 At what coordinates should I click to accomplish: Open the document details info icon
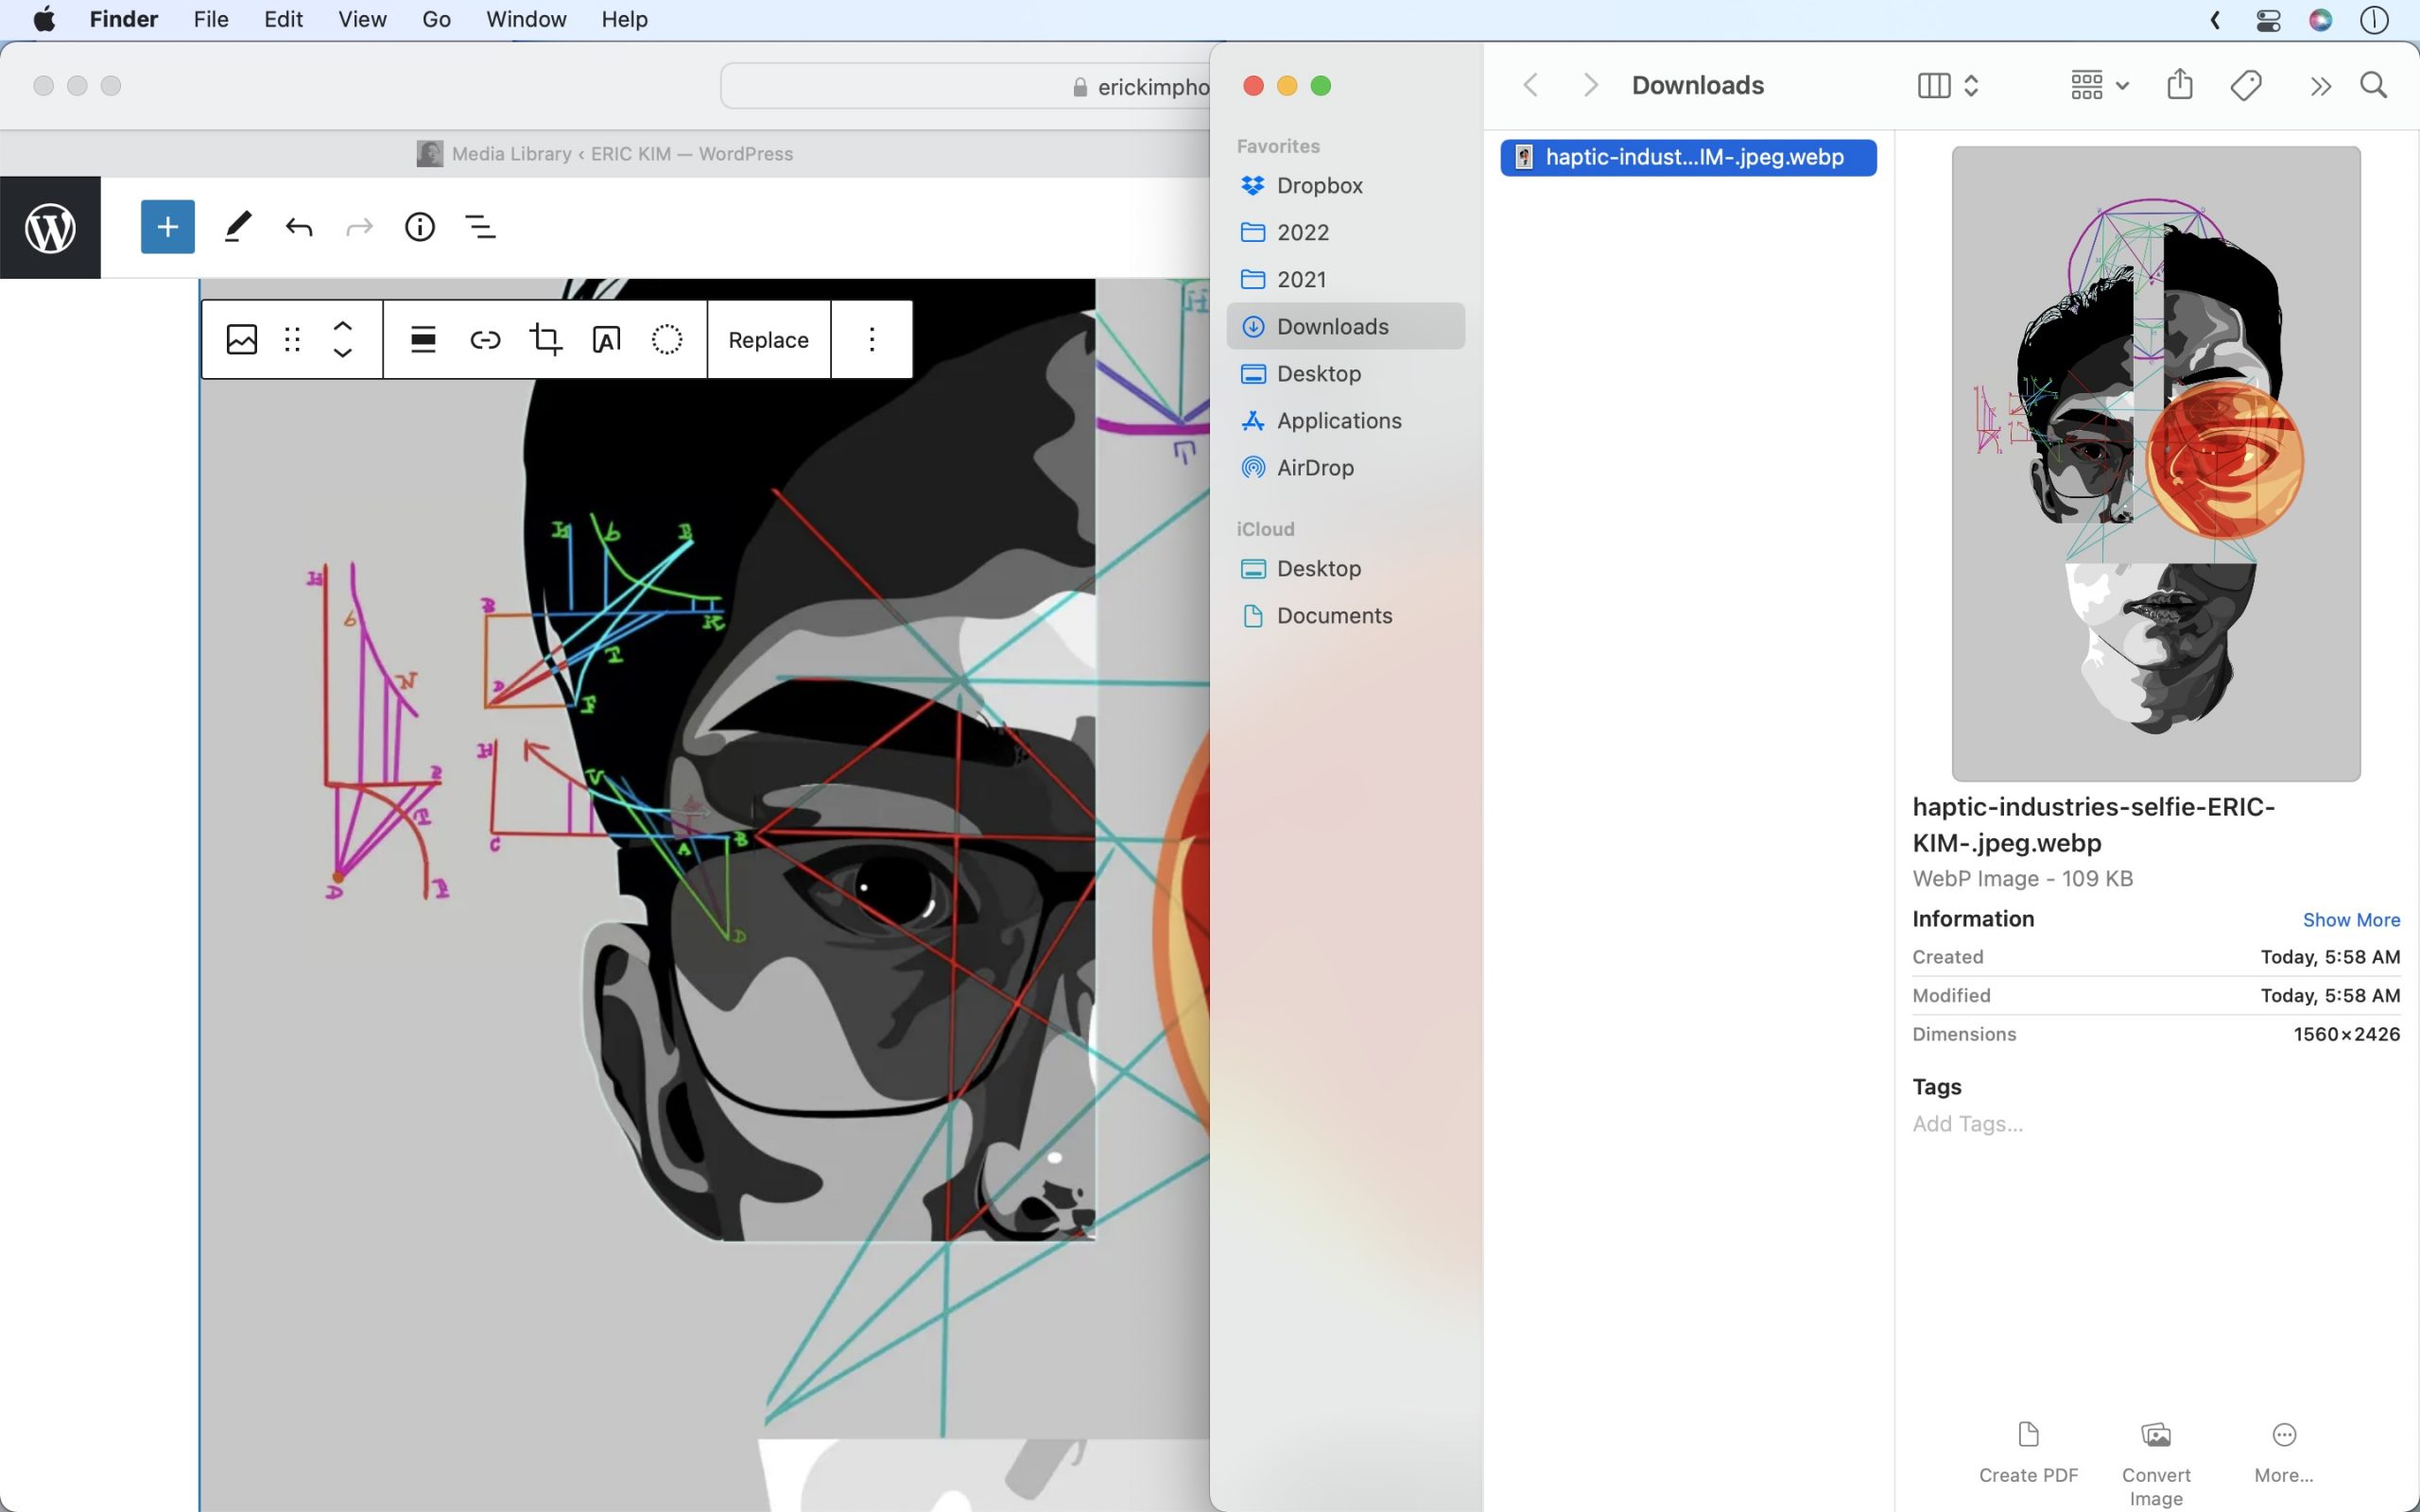[419, 227]
